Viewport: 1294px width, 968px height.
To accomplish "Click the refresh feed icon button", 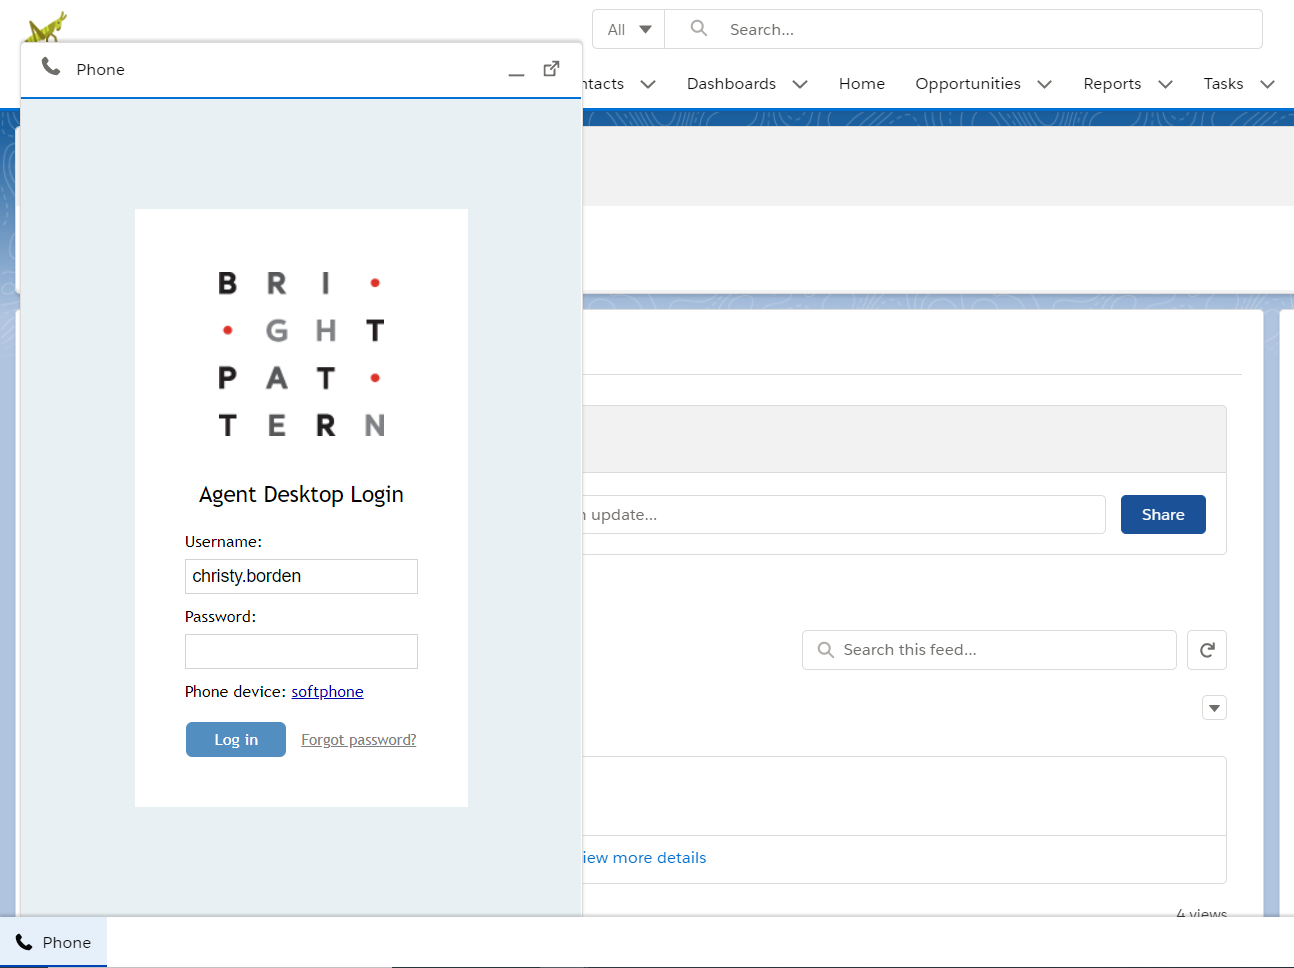I will click(1207, 650).
